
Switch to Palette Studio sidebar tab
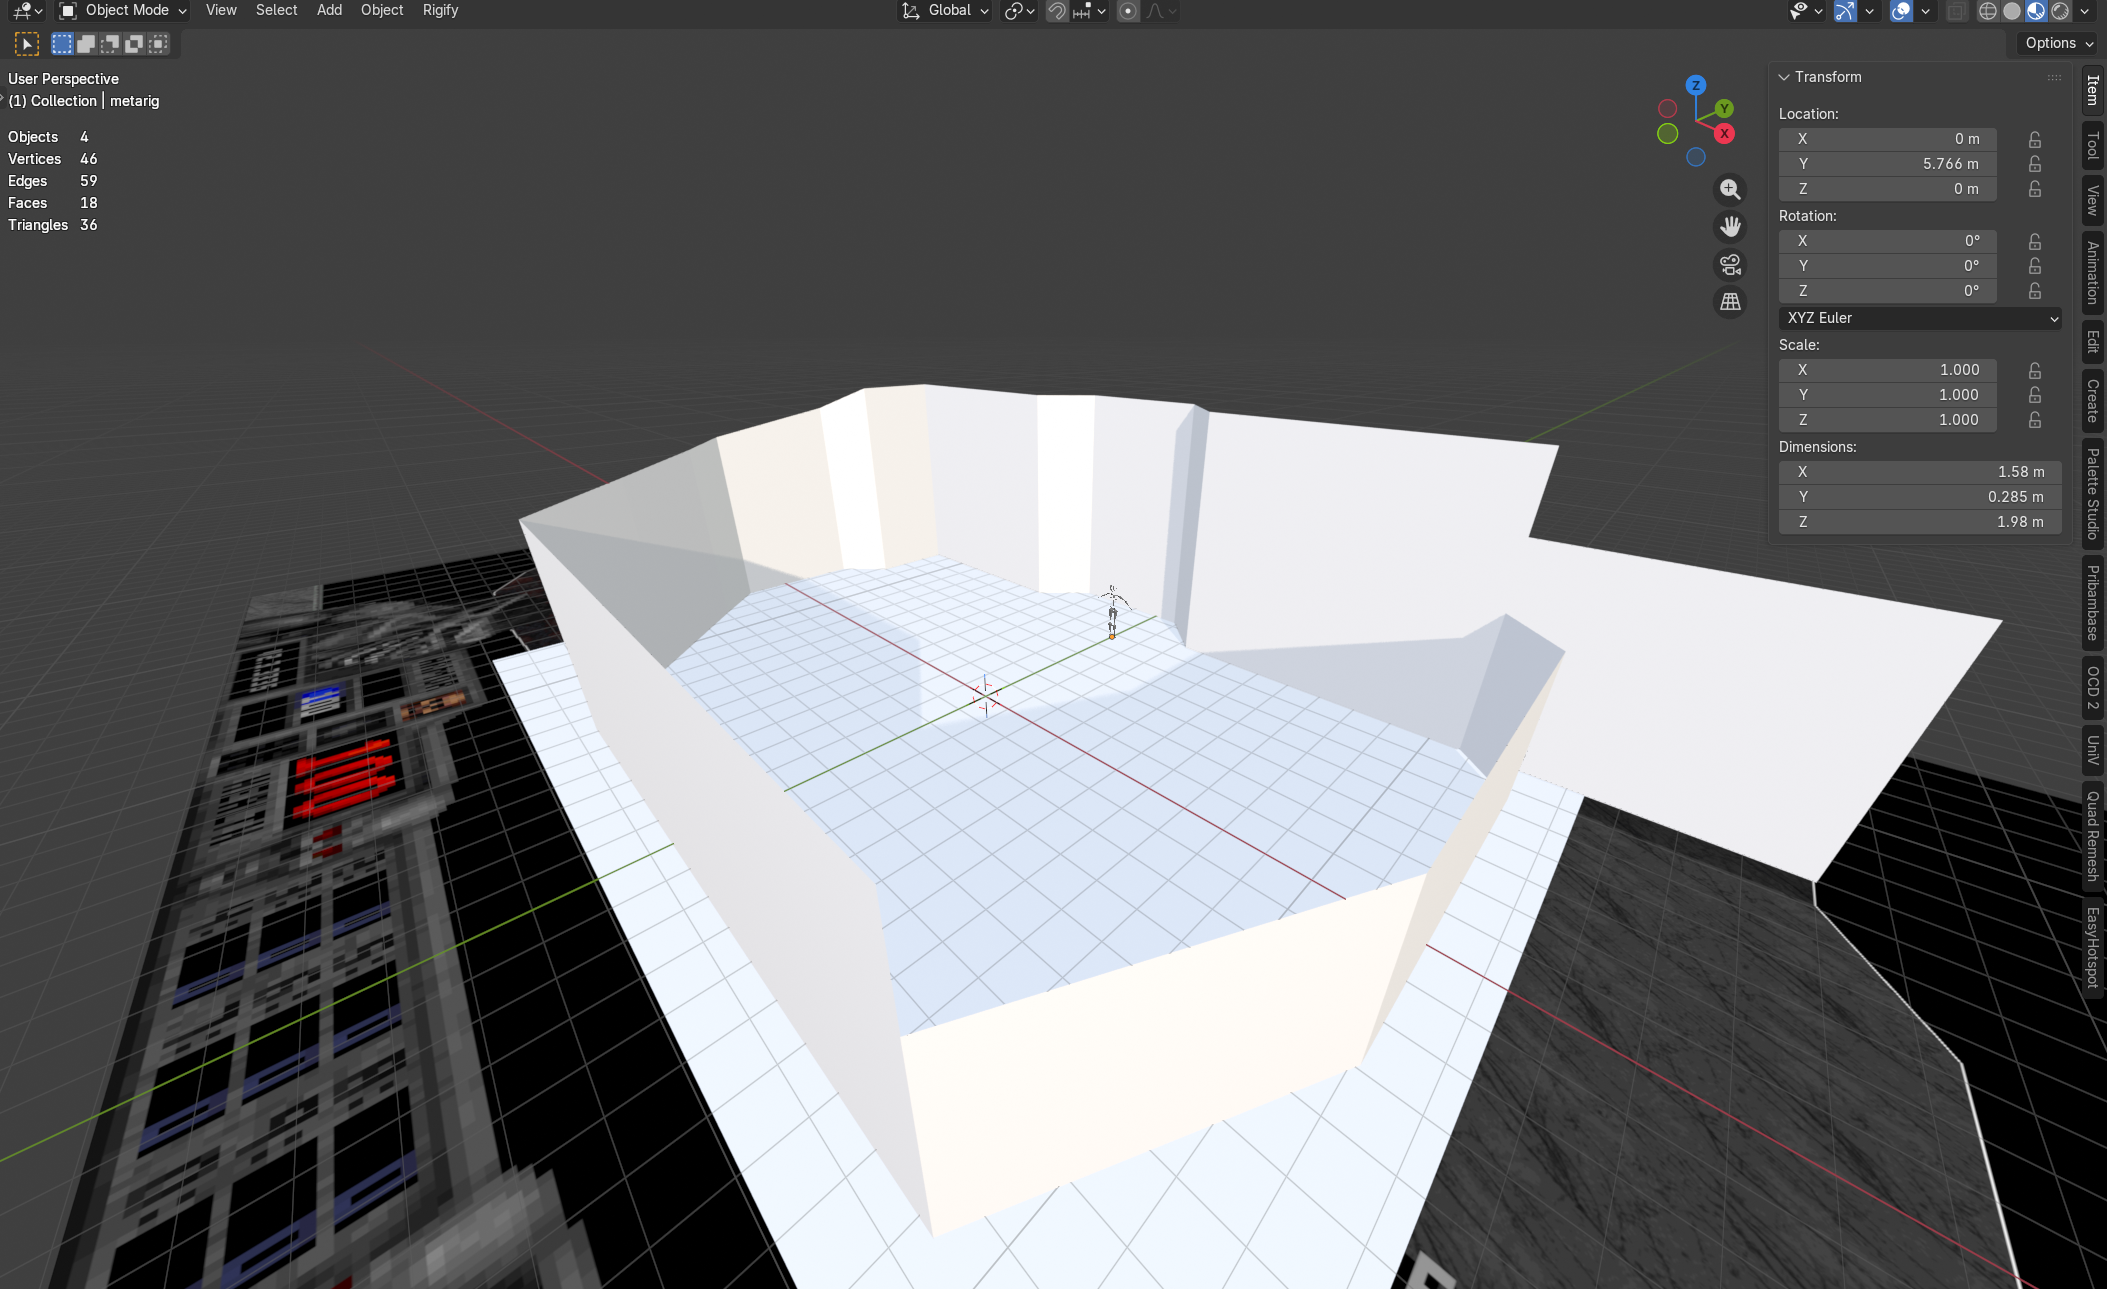2092,493
